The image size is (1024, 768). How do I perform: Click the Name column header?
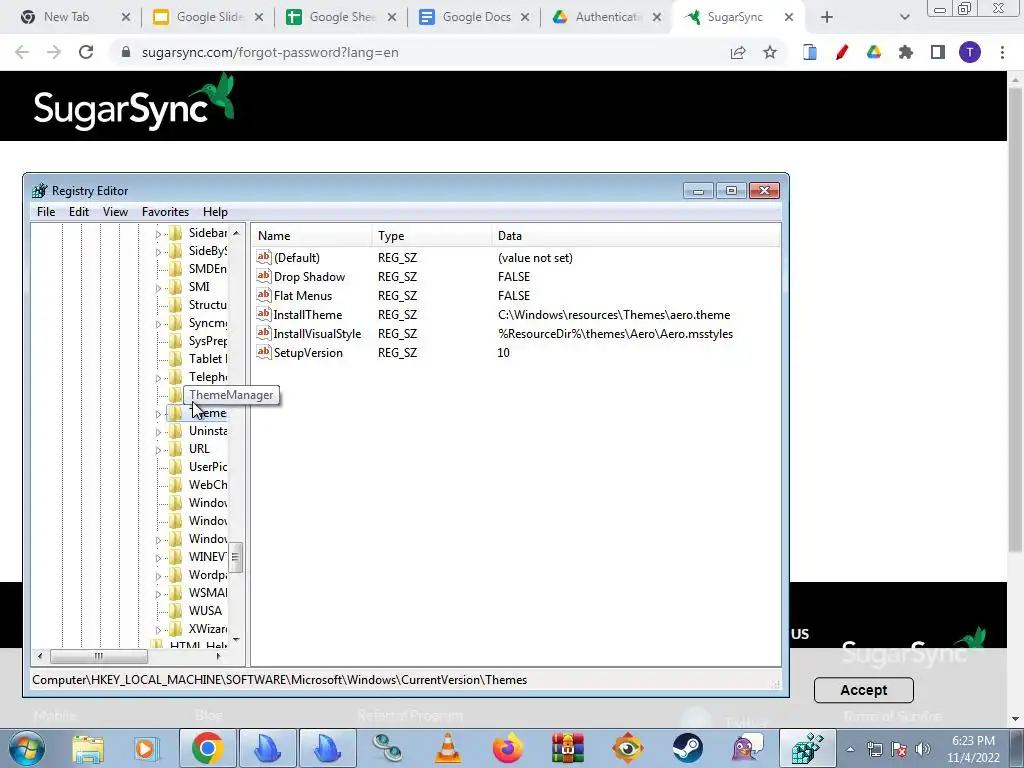pos(312,236)
